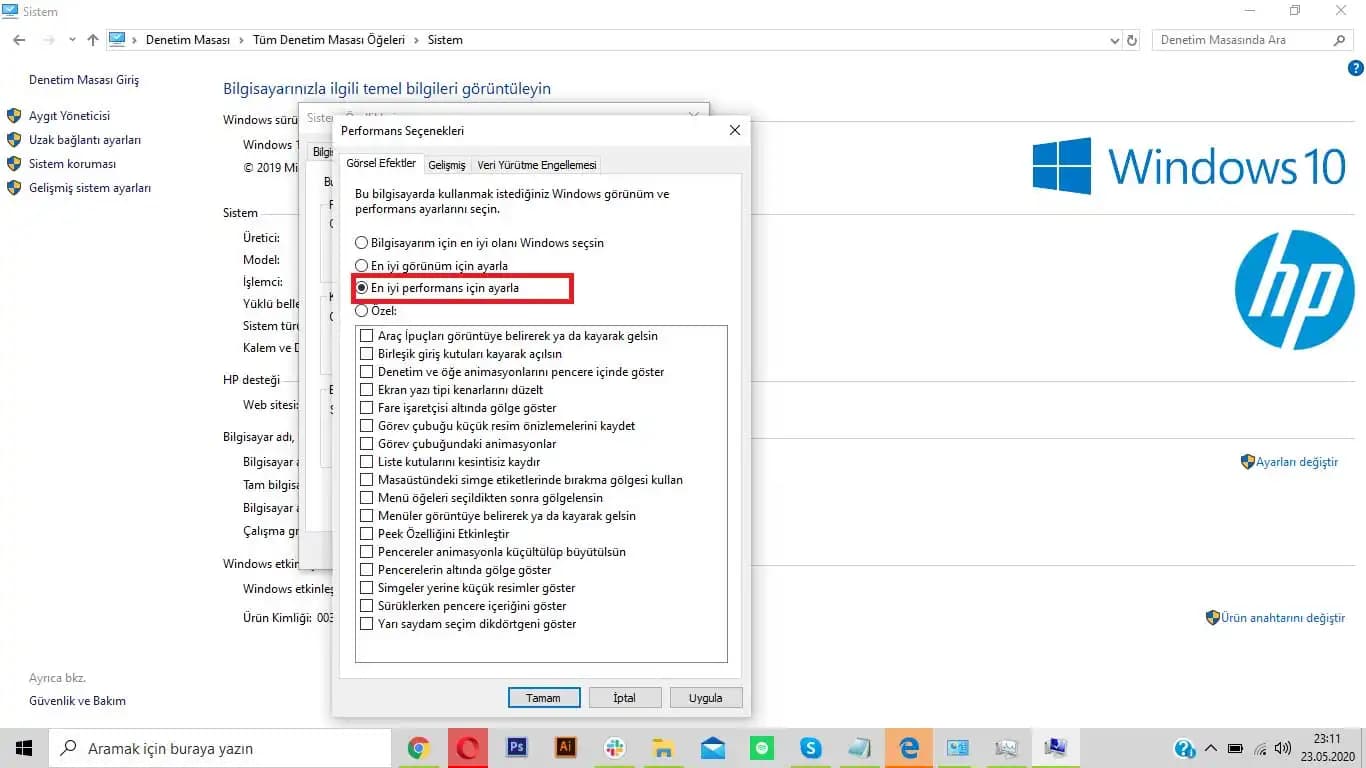Click the Skype taskbar icon
This screenshot has width=1366, height=768.
(811, 748)
